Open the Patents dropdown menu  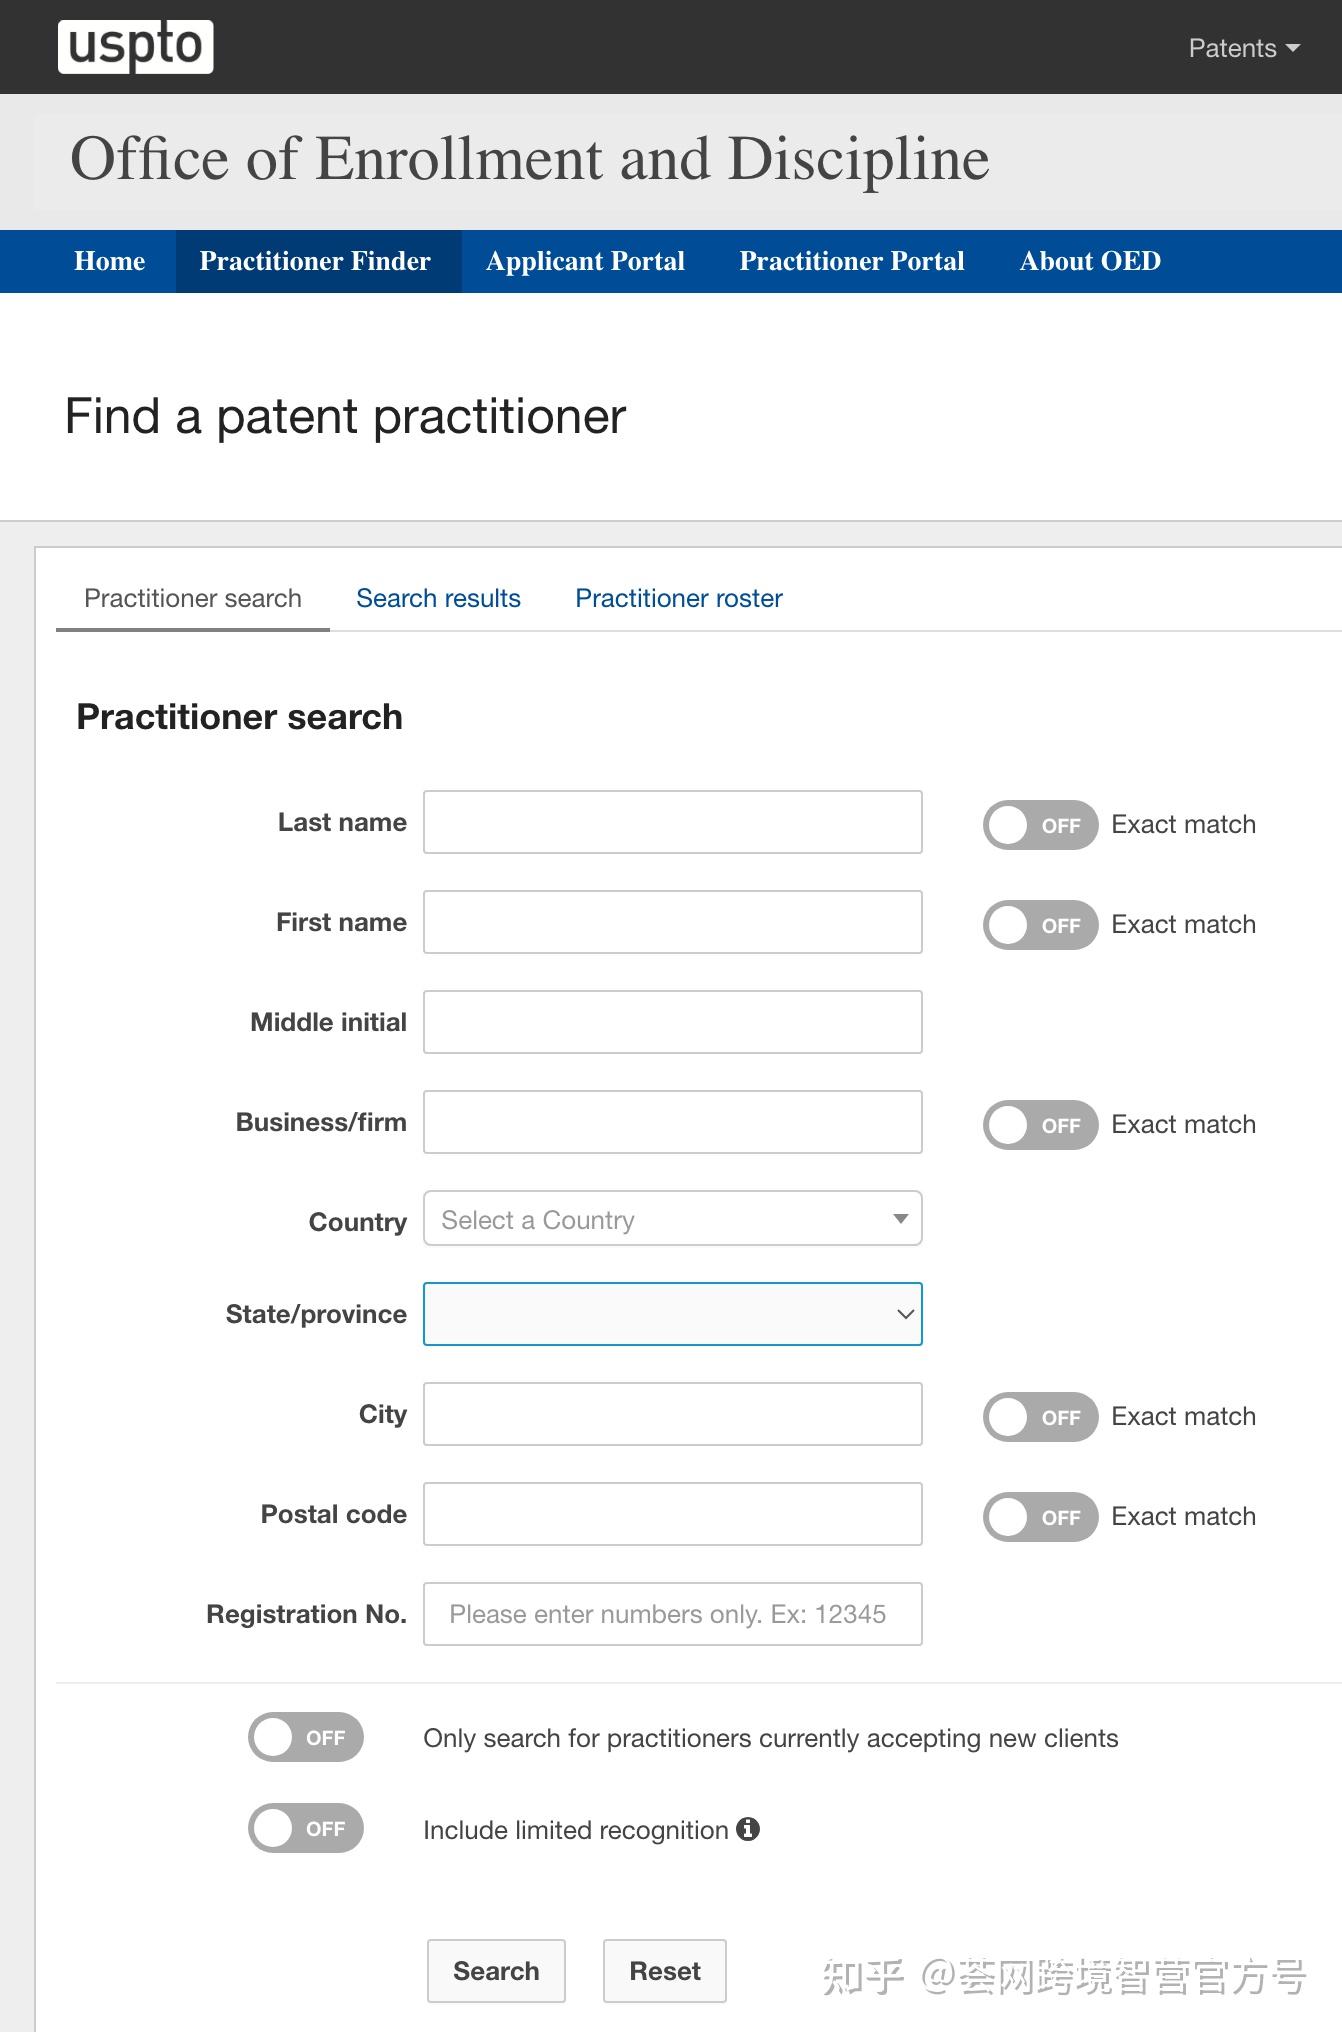[1243, 48]
